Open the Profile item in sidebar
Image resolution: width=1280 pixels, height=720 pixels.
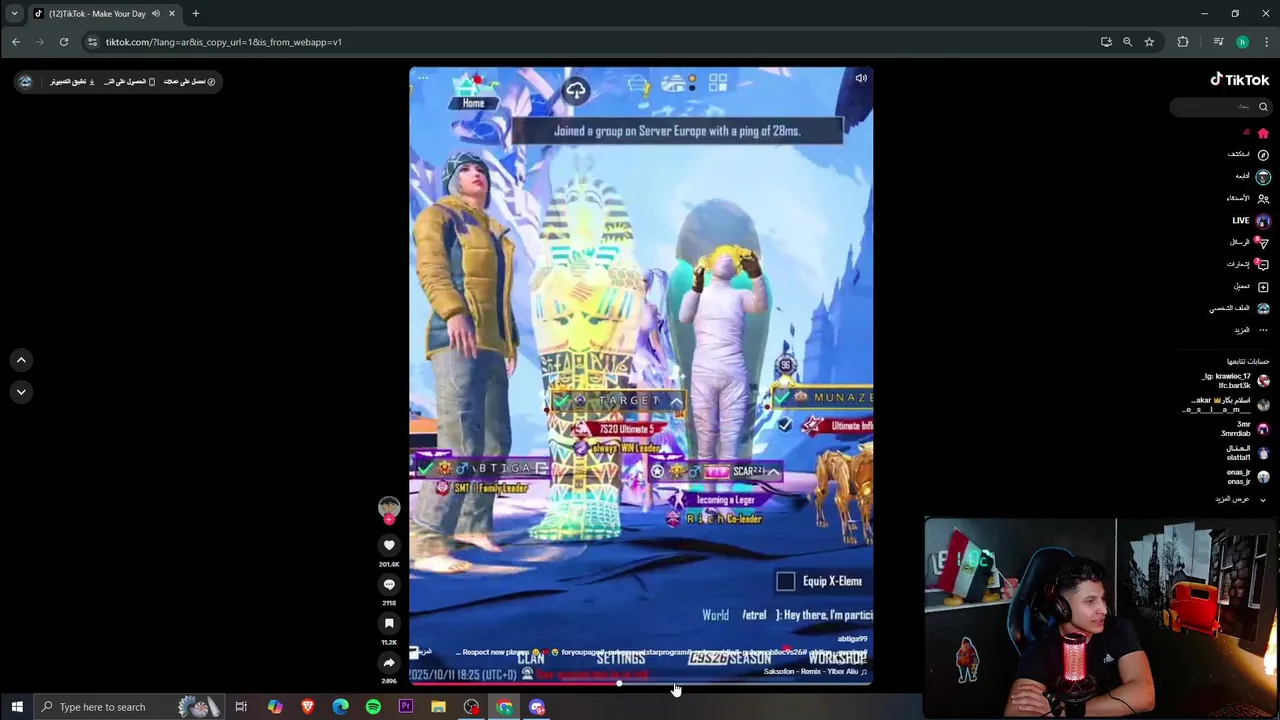(1240, 309)
